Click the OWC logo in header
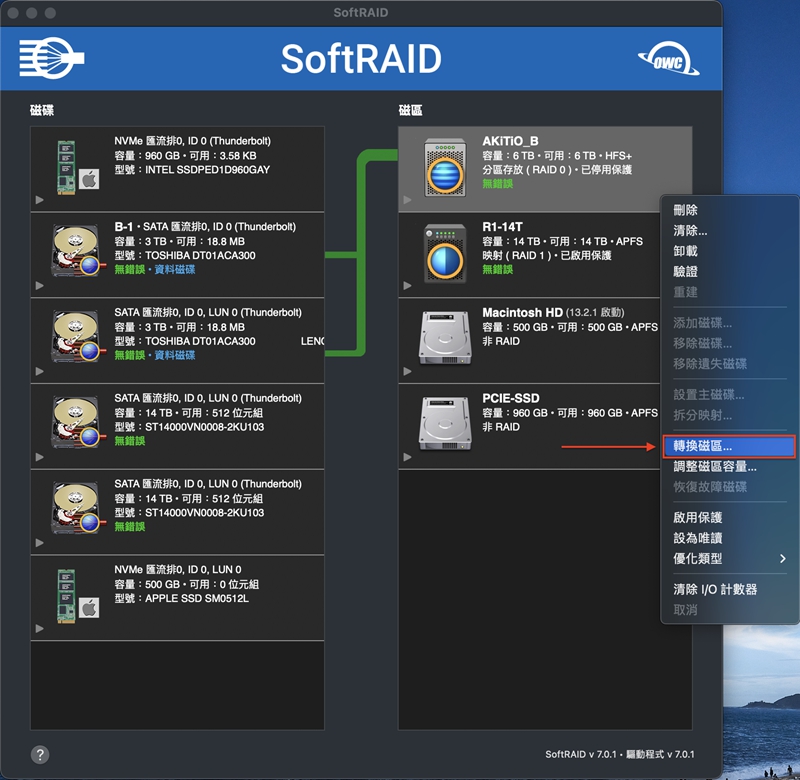The height and width of the screenshot is (780, 800). pos(668,59)
